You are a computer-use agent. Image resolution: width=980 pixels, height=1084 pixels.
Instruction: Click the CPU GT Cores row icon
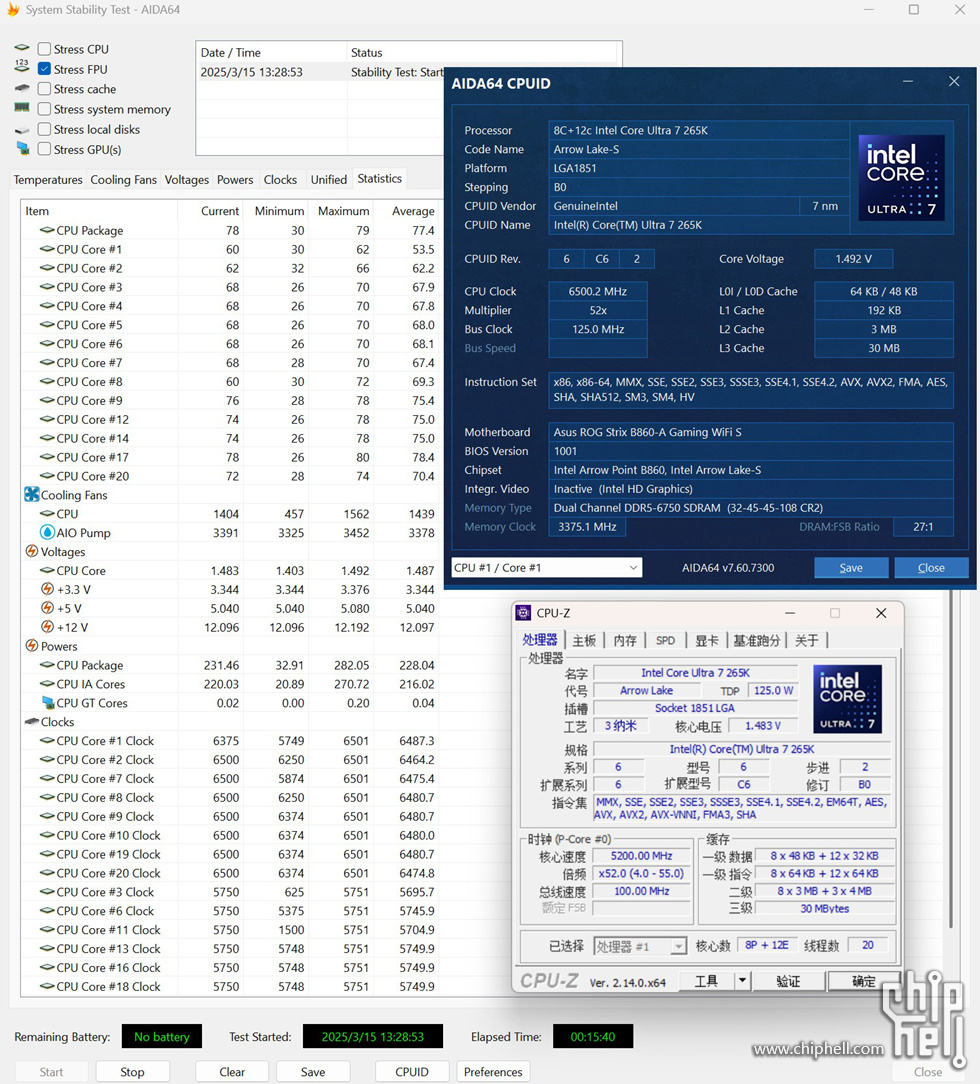(48, 702)
